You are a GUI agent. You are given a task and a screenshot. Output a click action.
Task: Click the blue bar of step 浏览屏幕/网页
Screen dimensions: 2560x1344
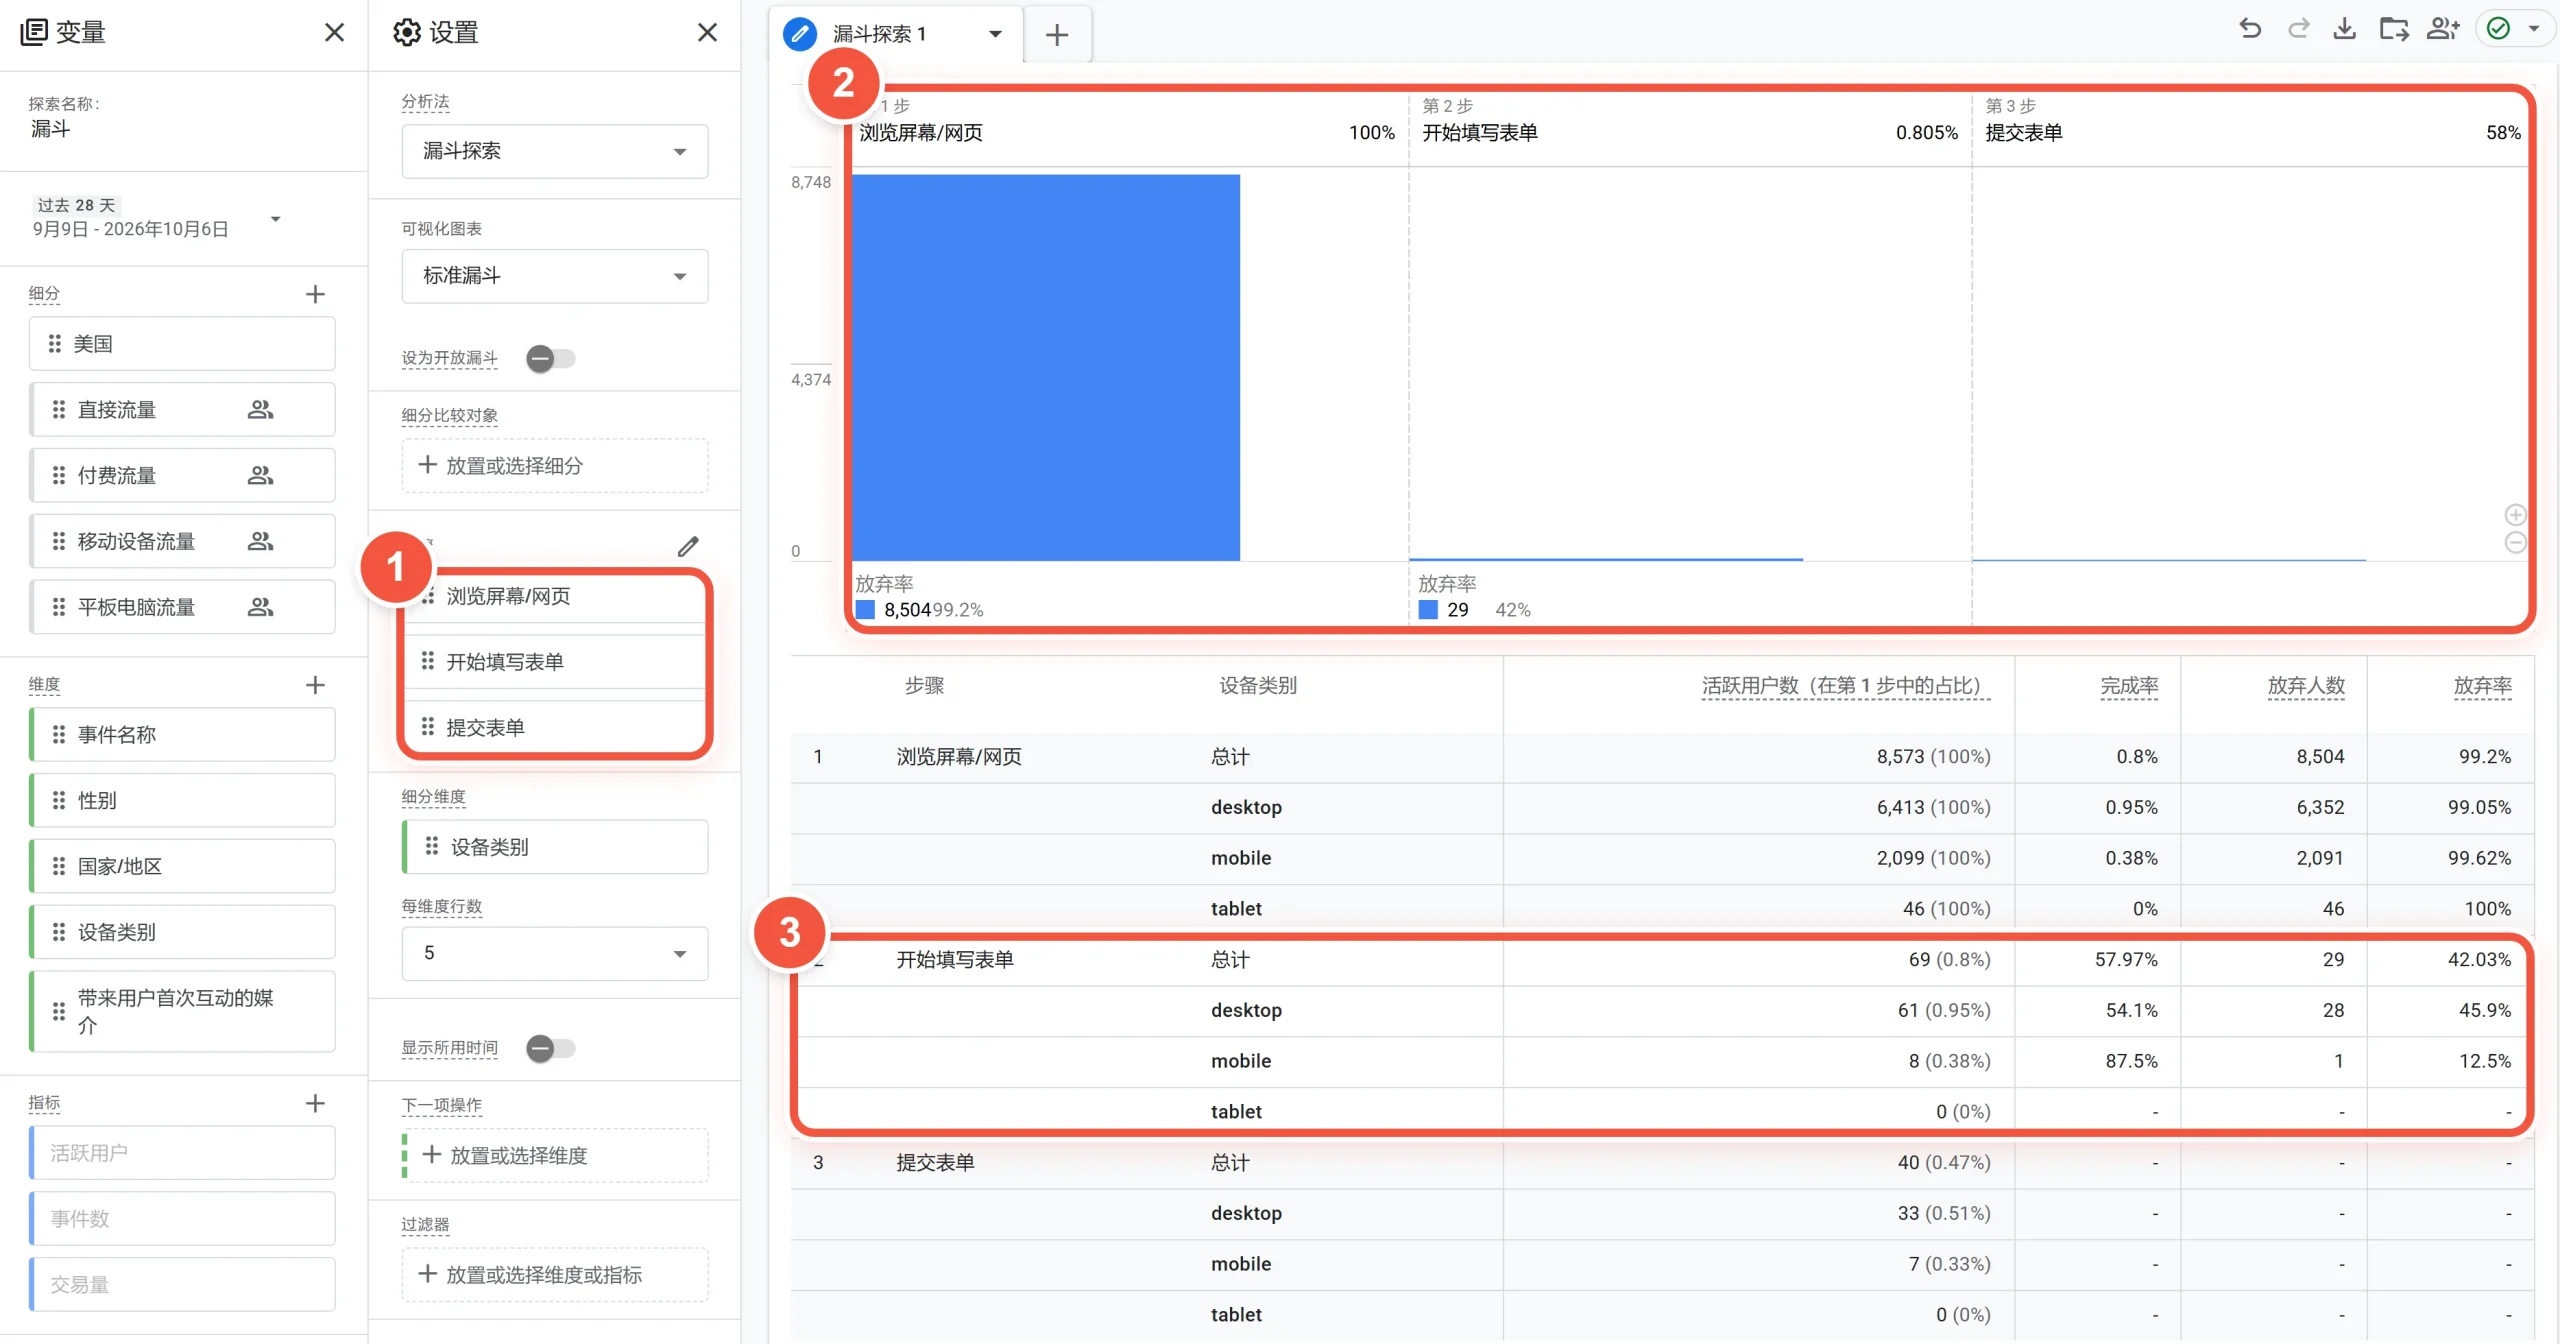click(x=1046, y=367)
